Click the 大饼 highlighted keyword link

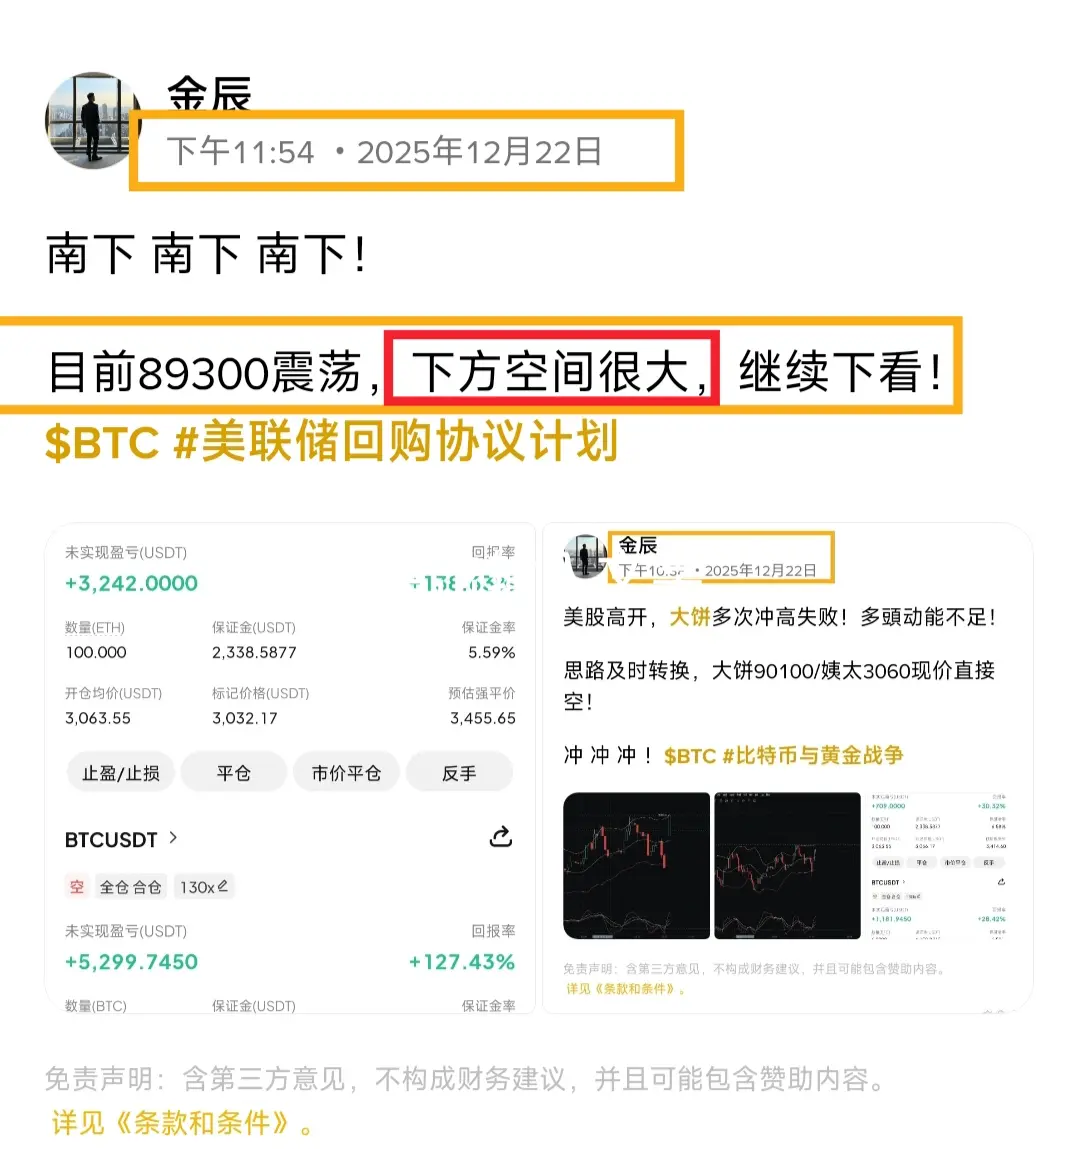pyautogui.click(x=690, y=617)
